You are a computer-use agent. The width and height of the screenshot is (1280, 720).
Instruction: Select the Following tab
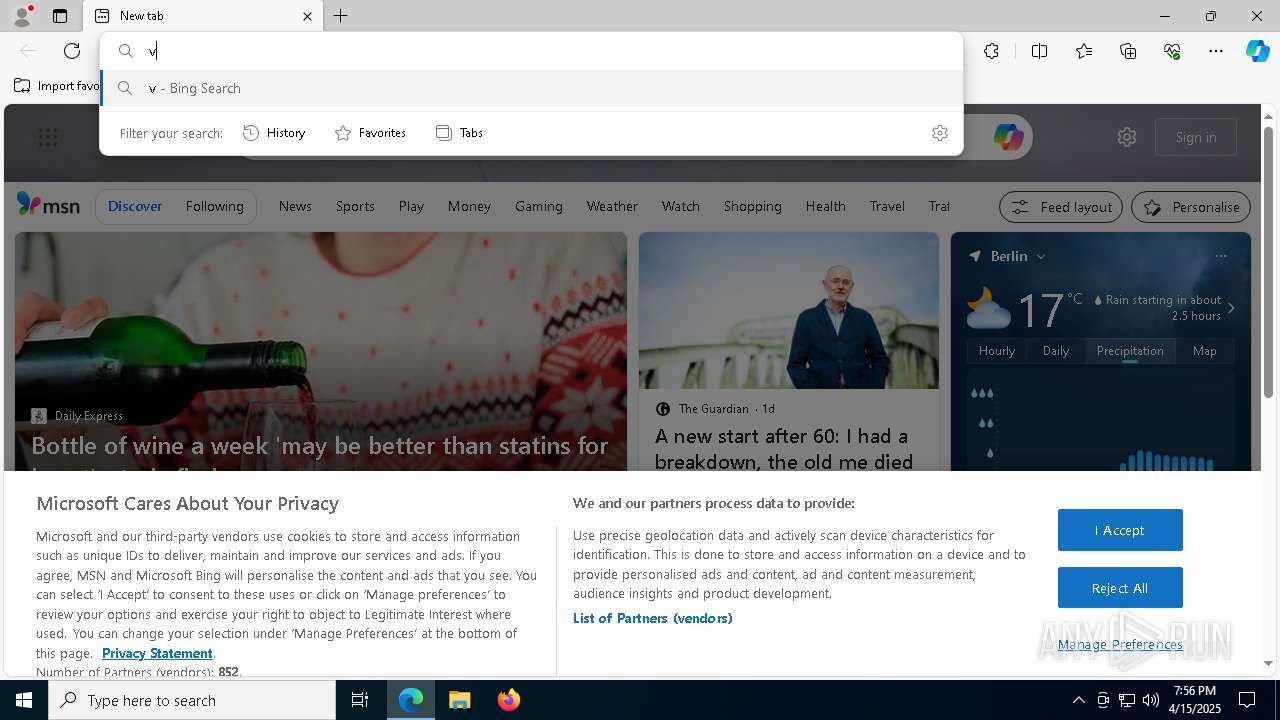coord(215,206)
